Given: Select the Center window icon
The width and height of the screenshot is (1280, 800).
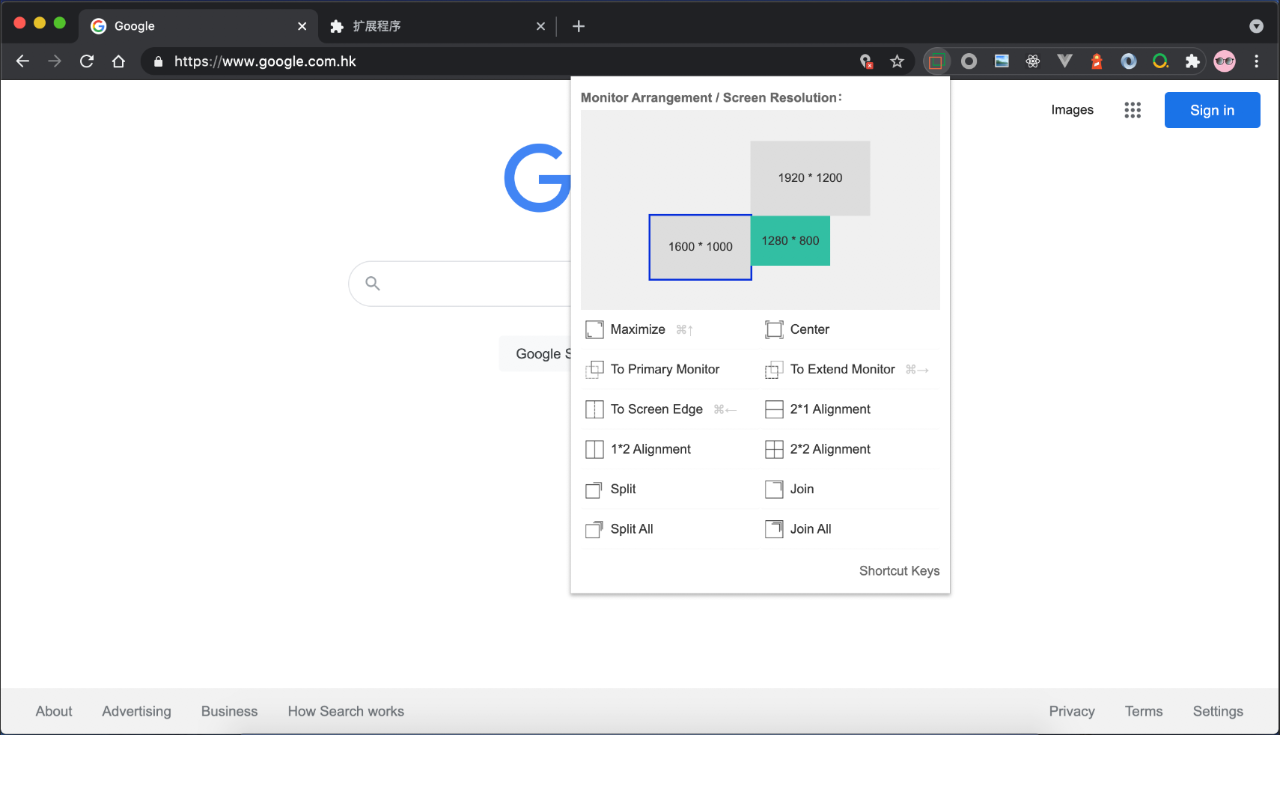Looking at the screenshot, I should tap(774, 329).
